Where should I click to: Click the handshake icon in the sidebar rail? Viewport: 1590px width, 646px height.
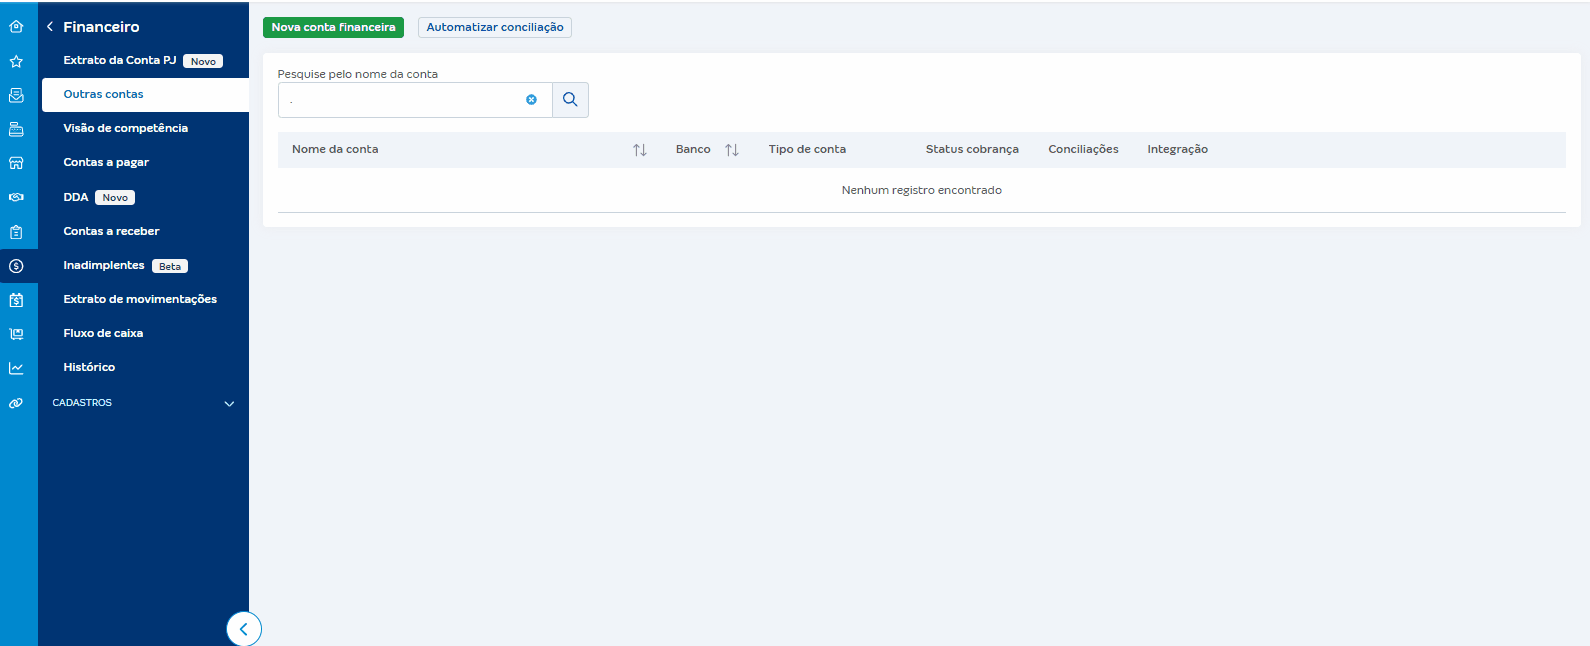(16, 197)
